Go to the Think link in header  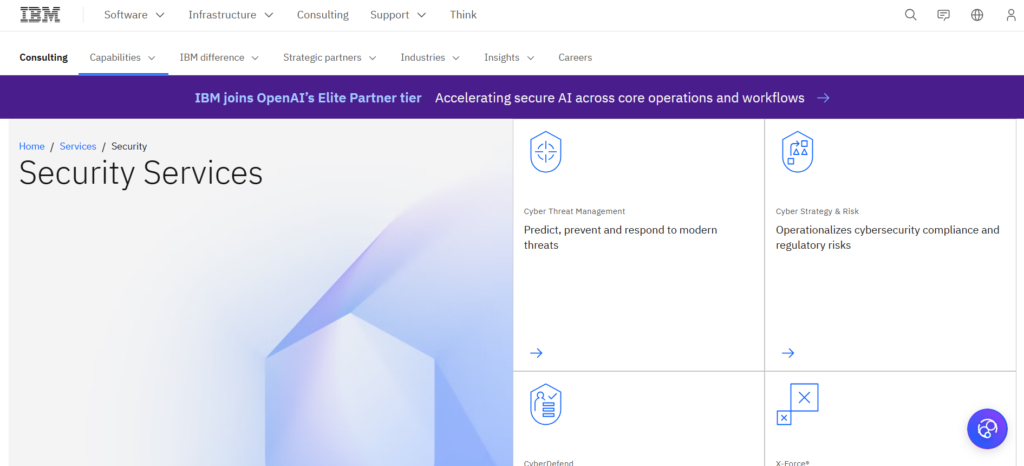(x=464, y=15)
